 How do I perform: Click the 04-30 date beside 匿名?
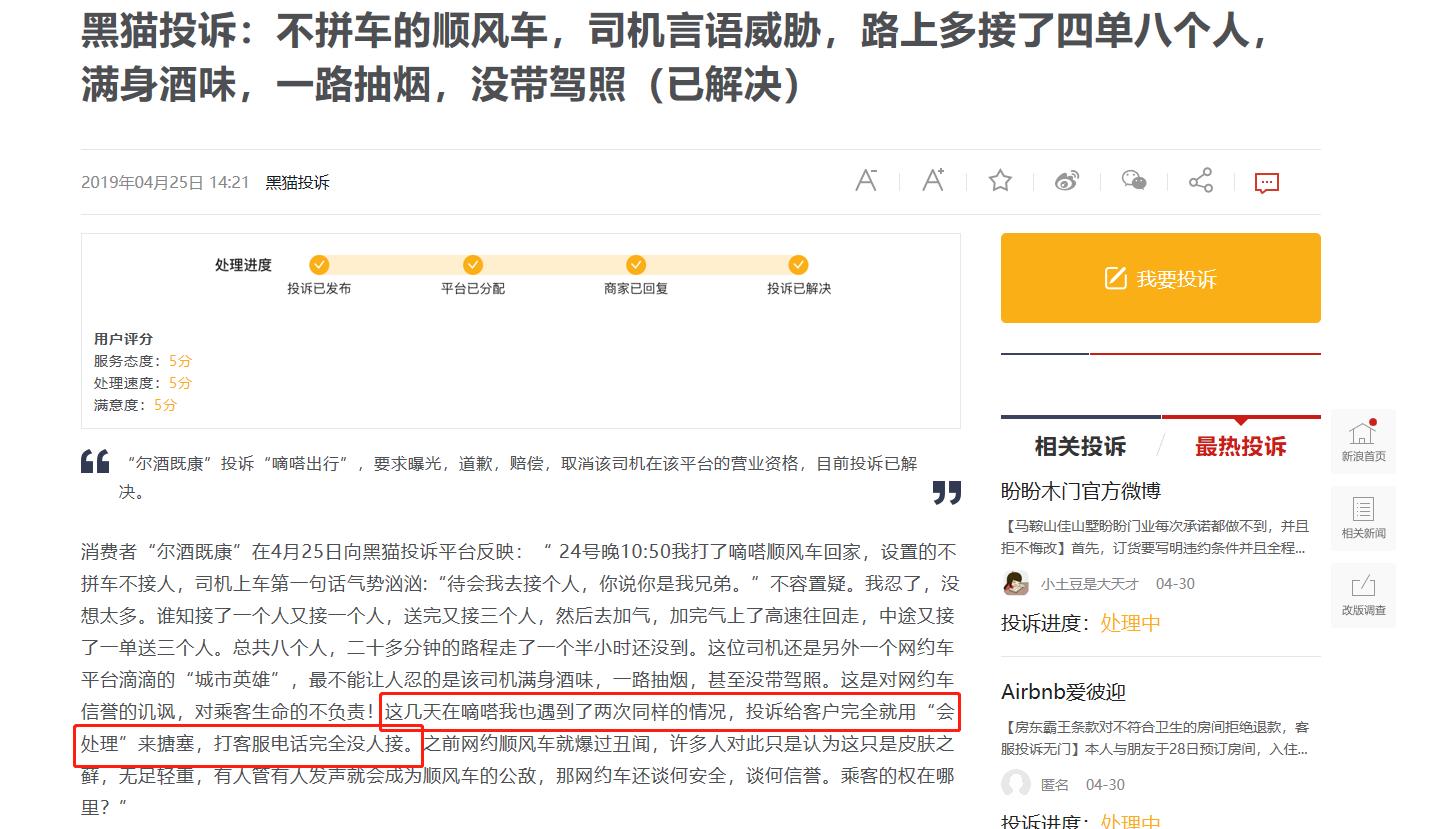pos(1105,785)
